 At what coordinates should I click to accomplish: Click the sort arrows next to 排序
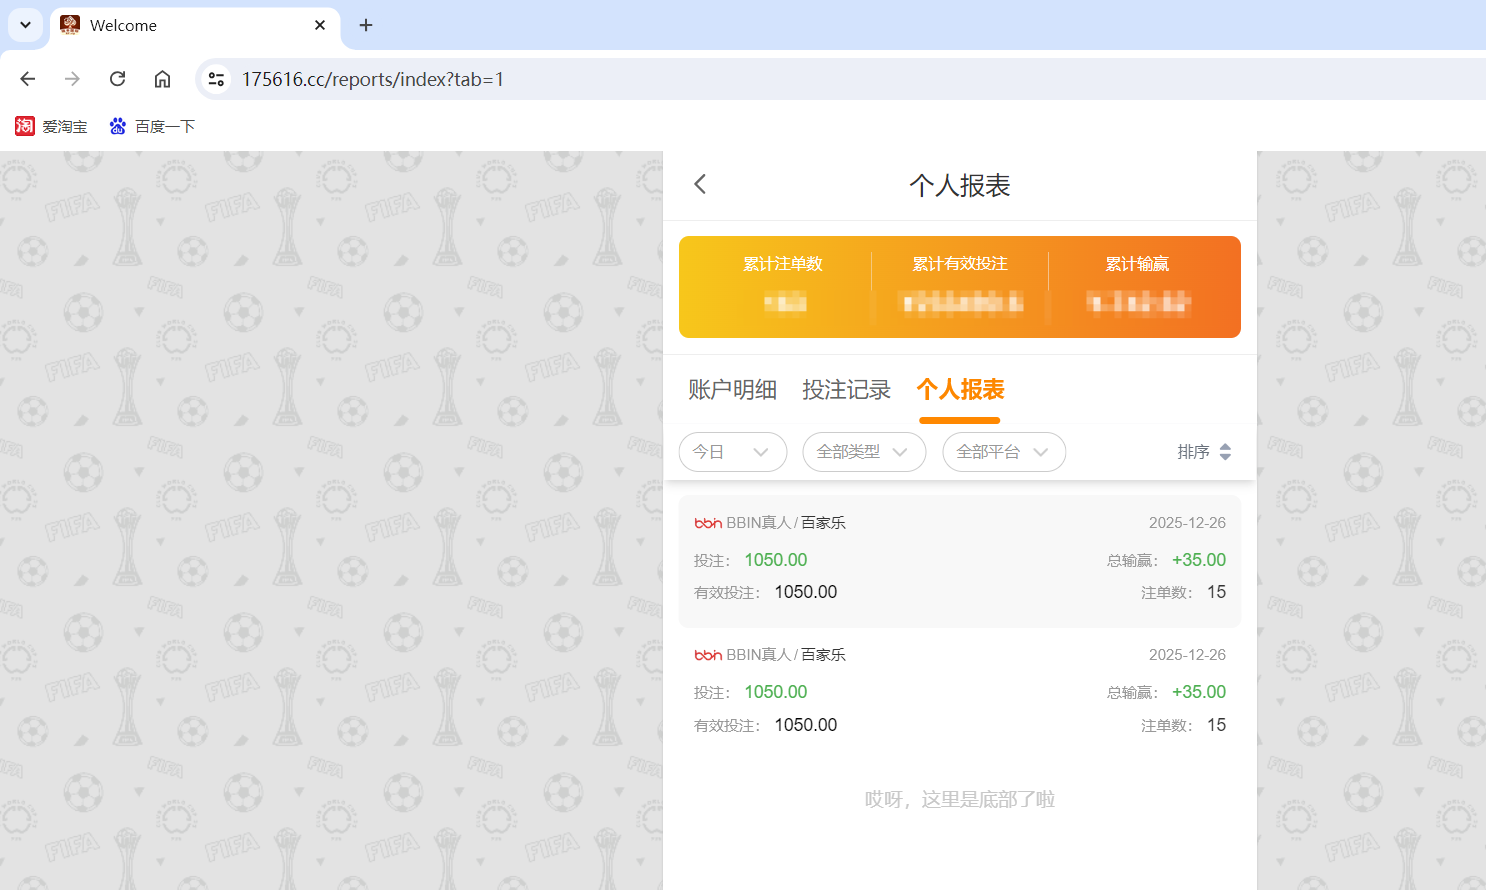[1226, 451]
